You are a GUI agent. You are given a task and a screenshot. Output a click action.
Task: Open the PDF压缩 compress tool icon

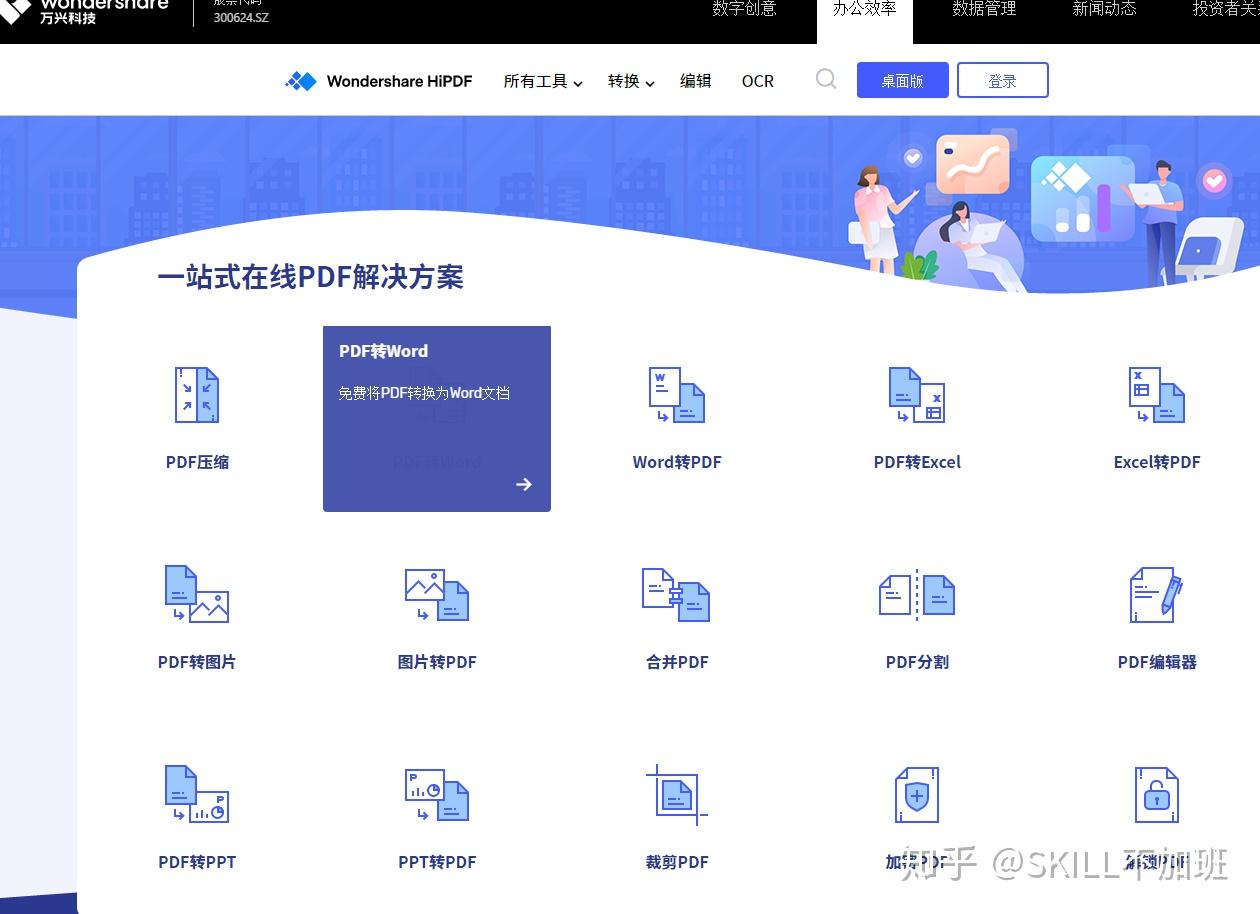[197, 394]
